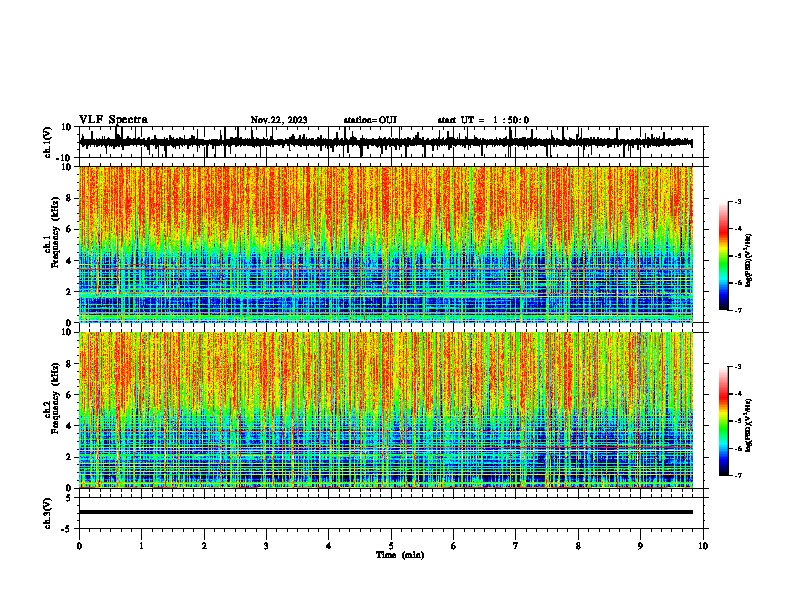Viewport: 792px width, 612px height.
Task: Click the '4' kHz tick on ch.2 spectrogram
Action: click(x=70, y=426)
